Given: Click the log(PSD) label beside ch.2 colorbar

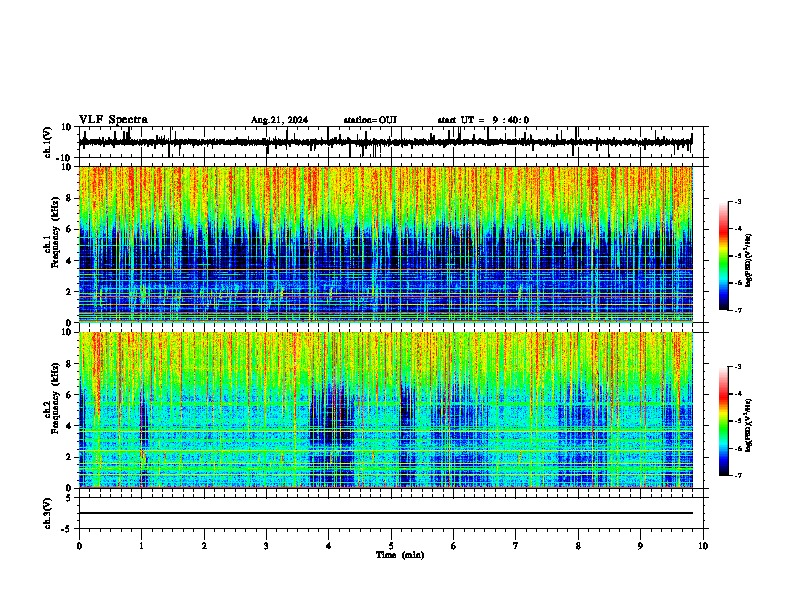Looking at the screenshot, I should tap(748, 425).
